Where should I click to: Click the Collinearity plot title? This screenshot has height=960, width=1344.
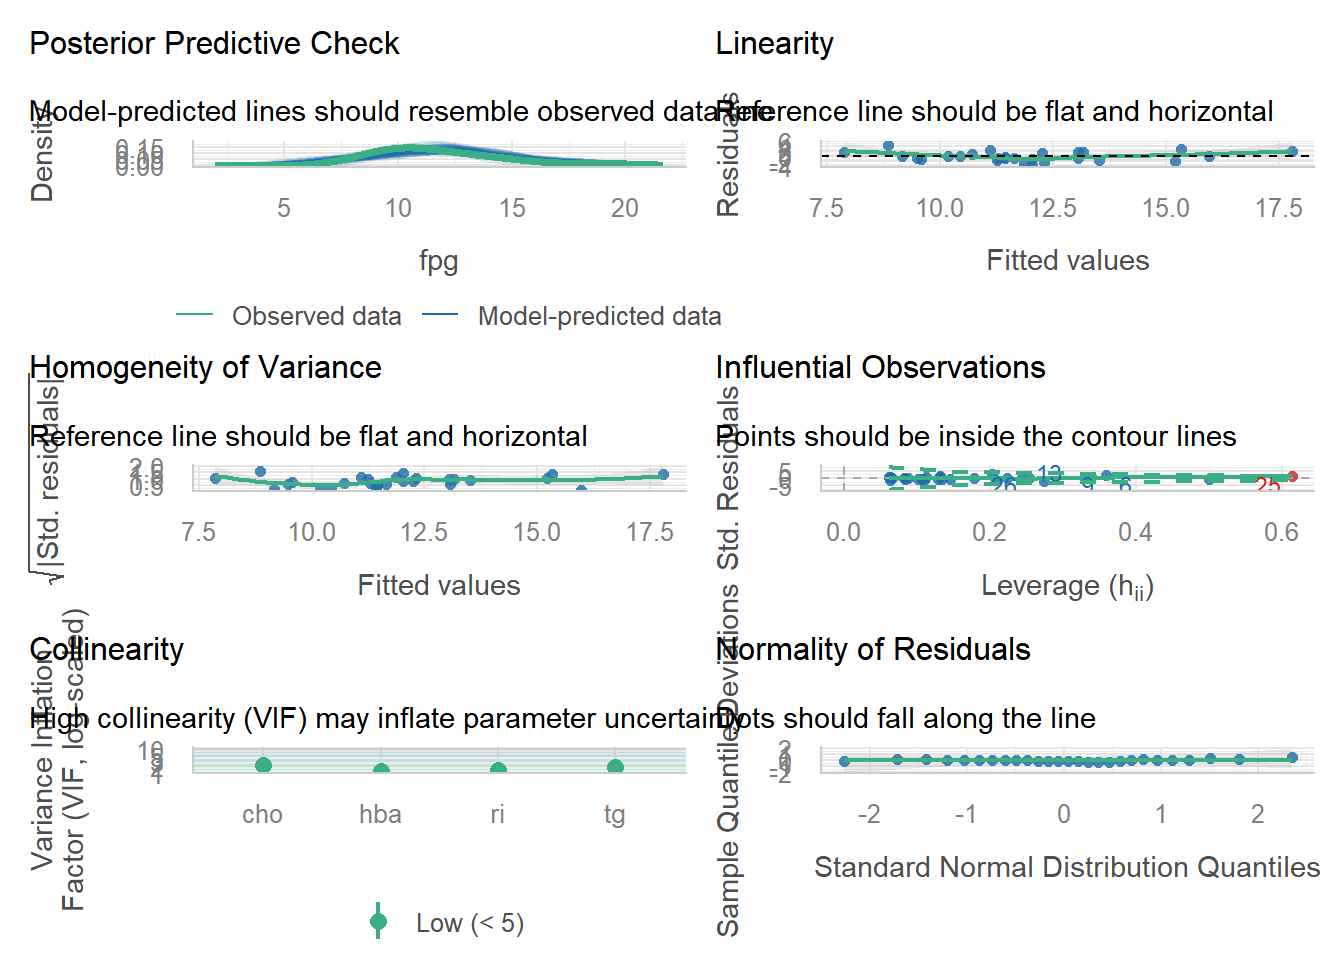tap(106, 649)
